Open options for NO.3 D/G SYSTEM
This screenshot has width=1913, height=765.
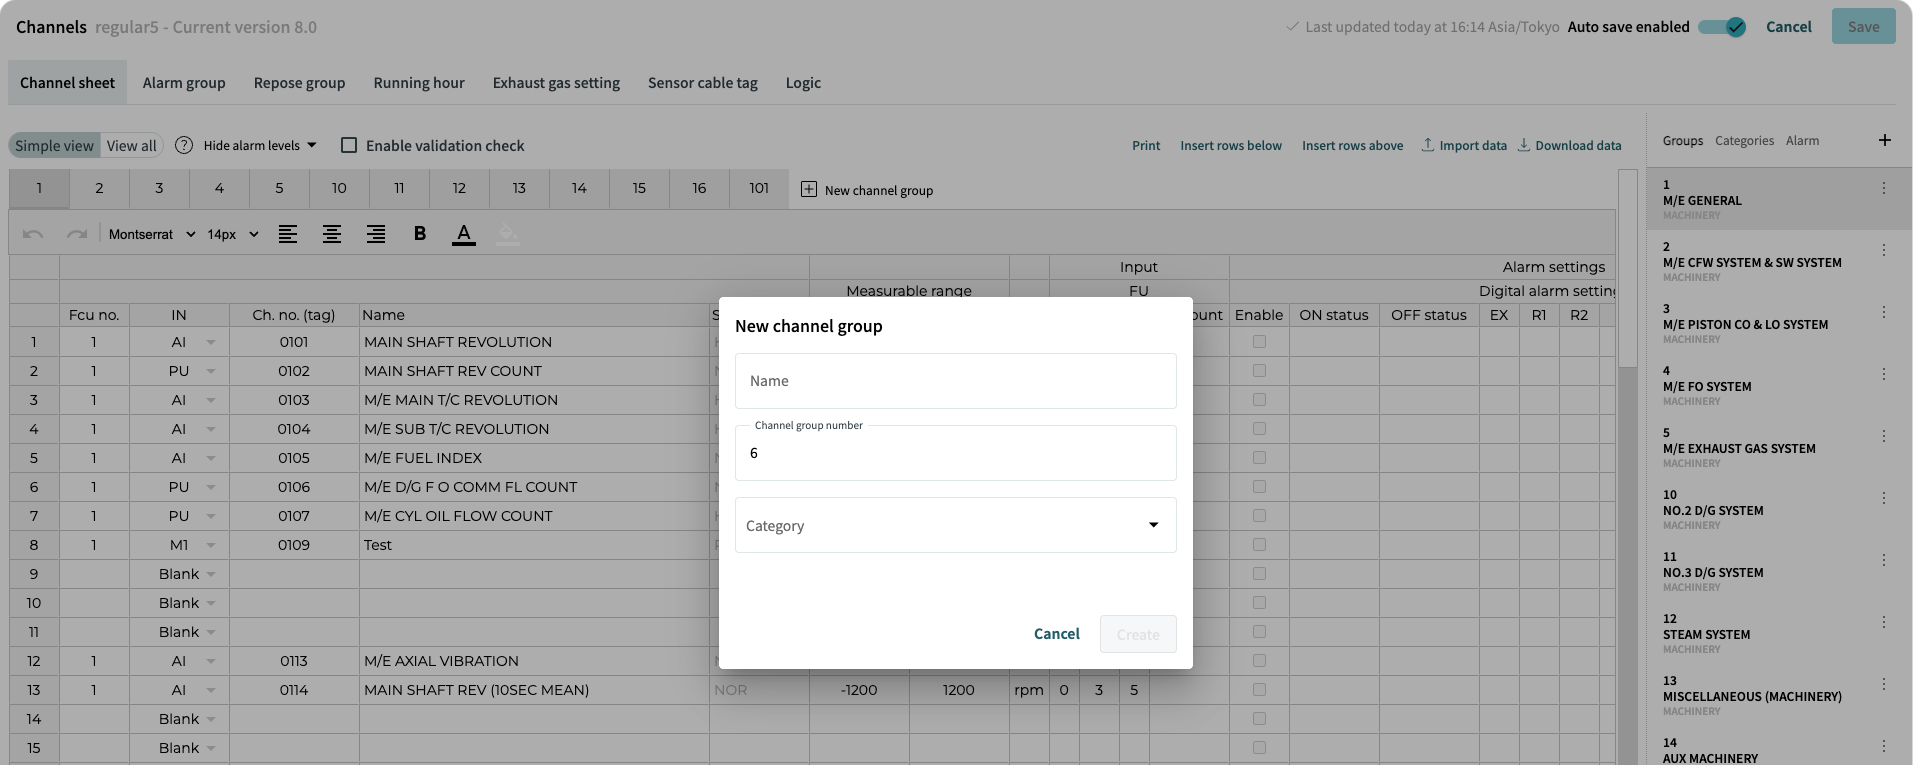click(1884, 560)
